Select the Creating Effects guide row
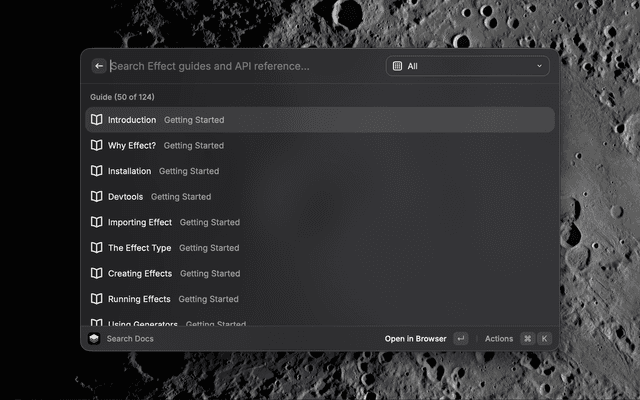The width and height of the screenshot is (640, 400). coord(320,273)
